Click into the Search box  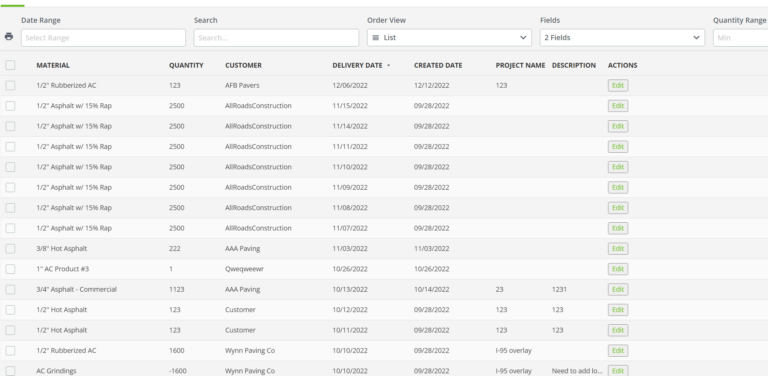tap(276, 38)
